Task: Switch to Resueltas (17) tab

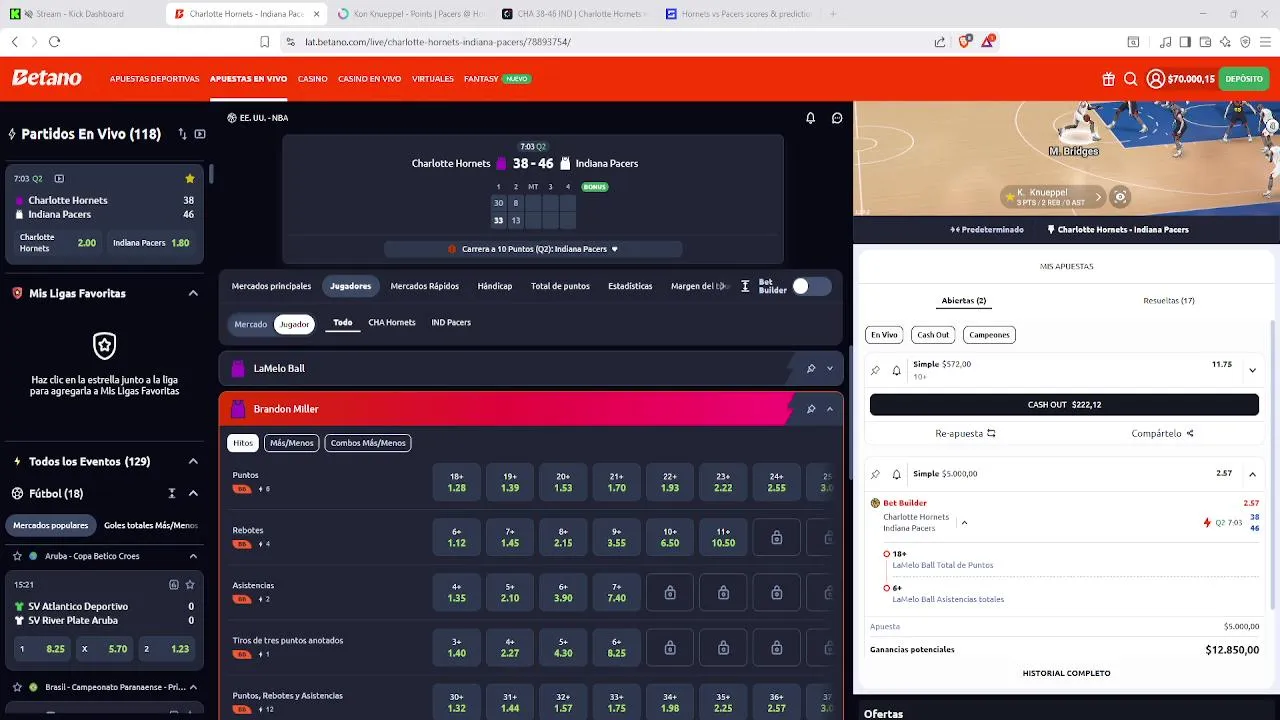Action: click(x=1169, y=301)
